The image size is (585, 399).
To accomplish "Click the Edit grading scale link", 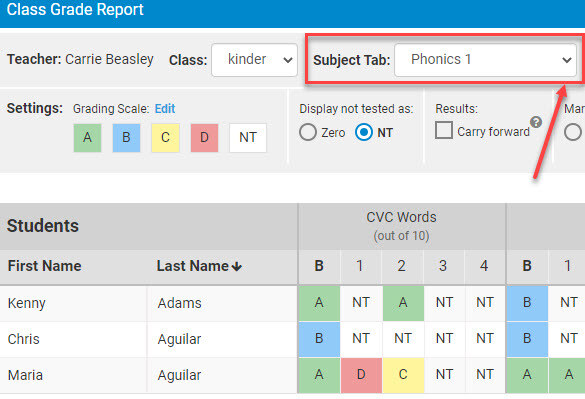I will coord(165,109).
